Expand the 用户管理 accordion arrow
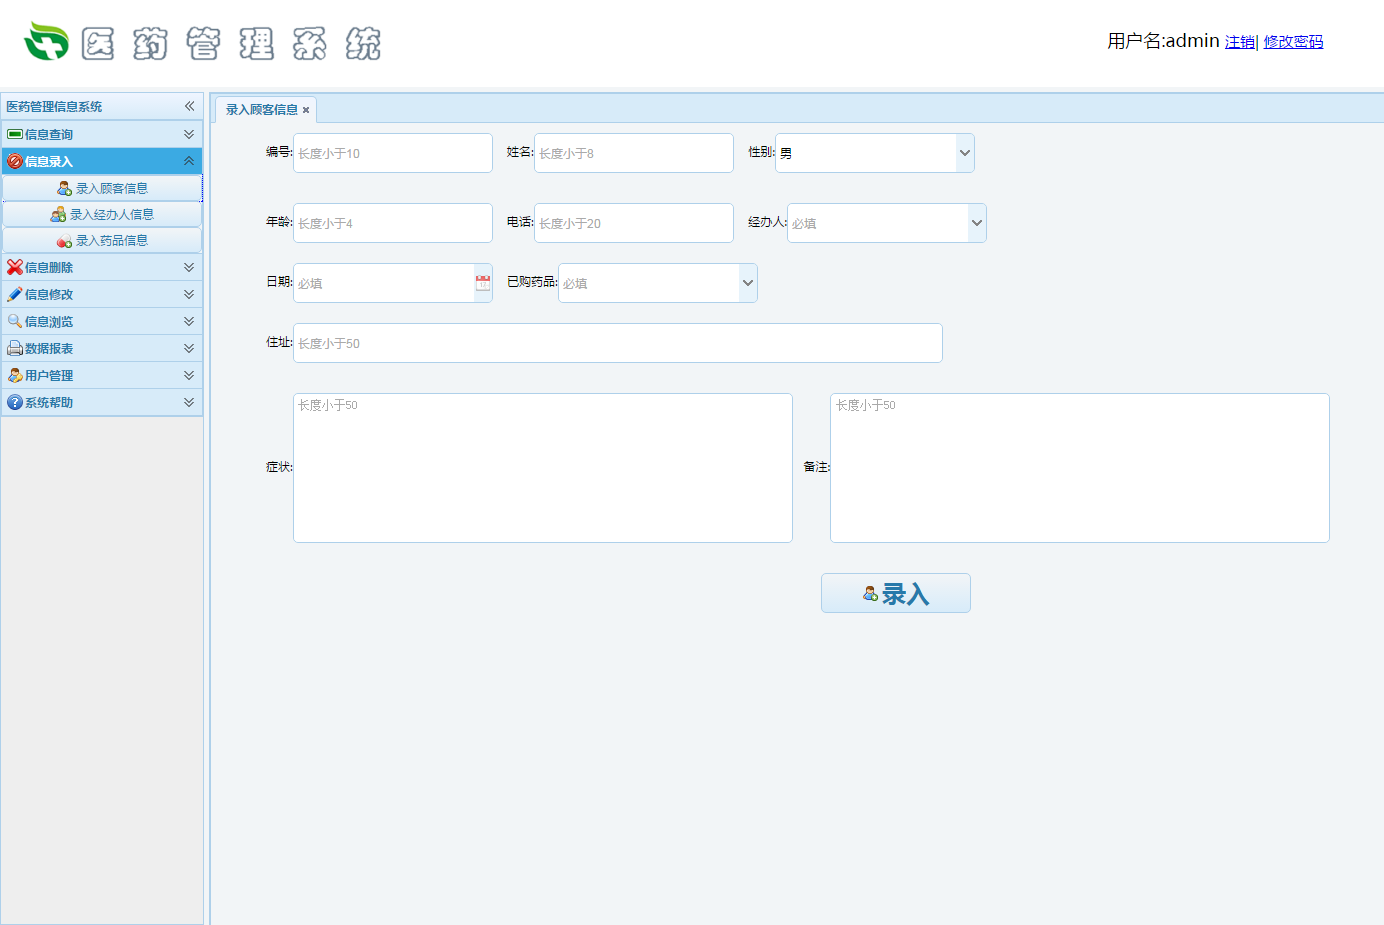 click(x=189, y=375)
